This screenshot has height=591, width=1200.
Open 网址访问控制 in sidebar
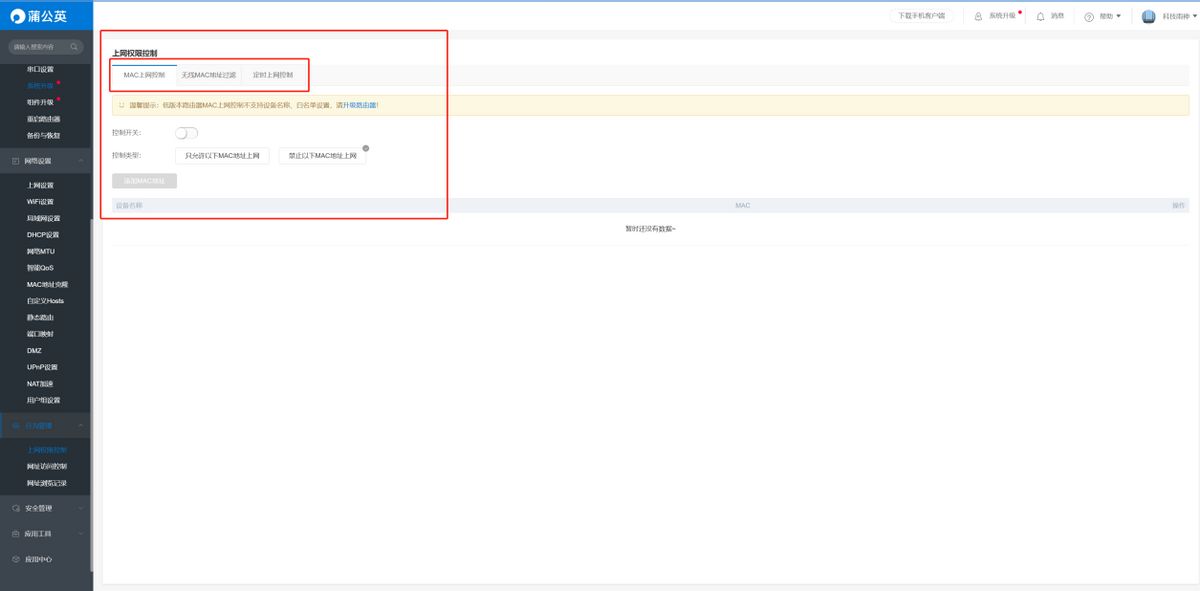point(47,466)
